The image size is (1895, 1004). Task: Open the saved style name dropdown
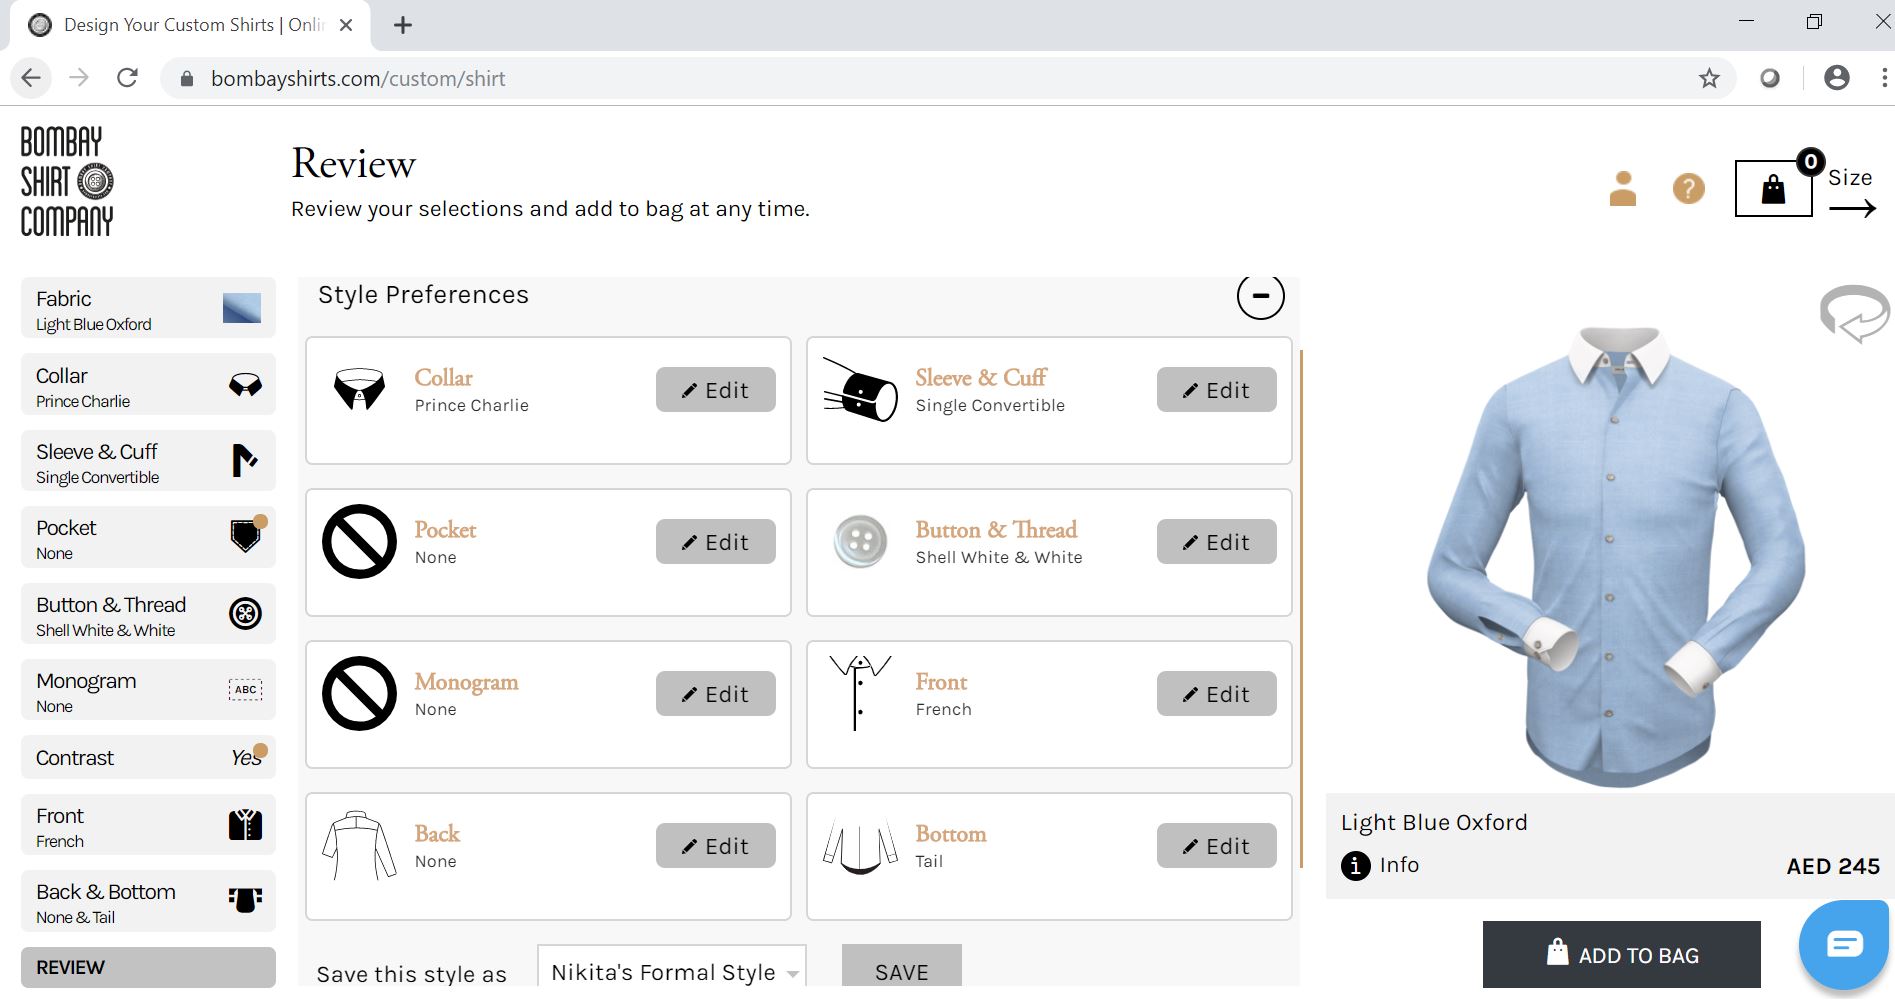[792, 973]
